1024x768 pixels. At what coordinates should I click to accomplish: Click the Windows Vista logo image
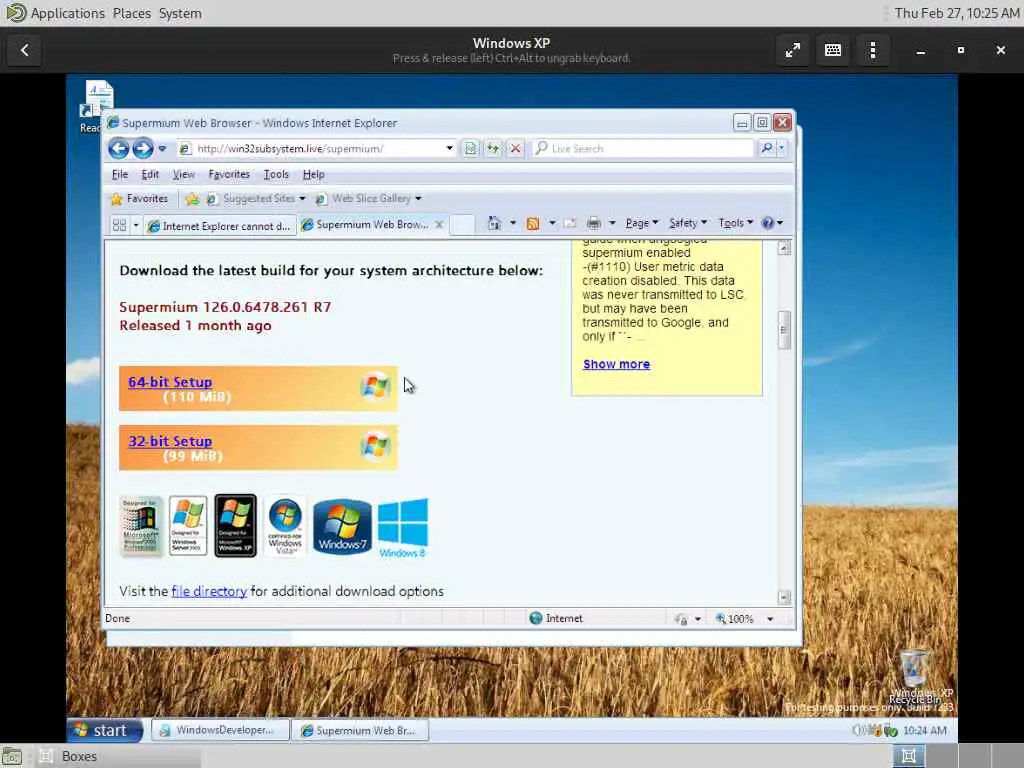pyautogui.click(x=285, y=526)
